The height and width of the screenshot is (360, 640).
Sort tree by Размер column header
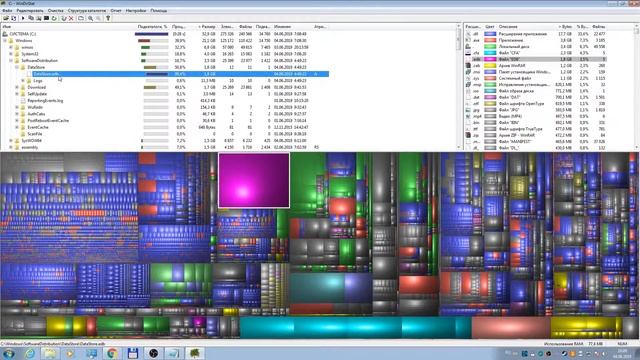[207, 27]
